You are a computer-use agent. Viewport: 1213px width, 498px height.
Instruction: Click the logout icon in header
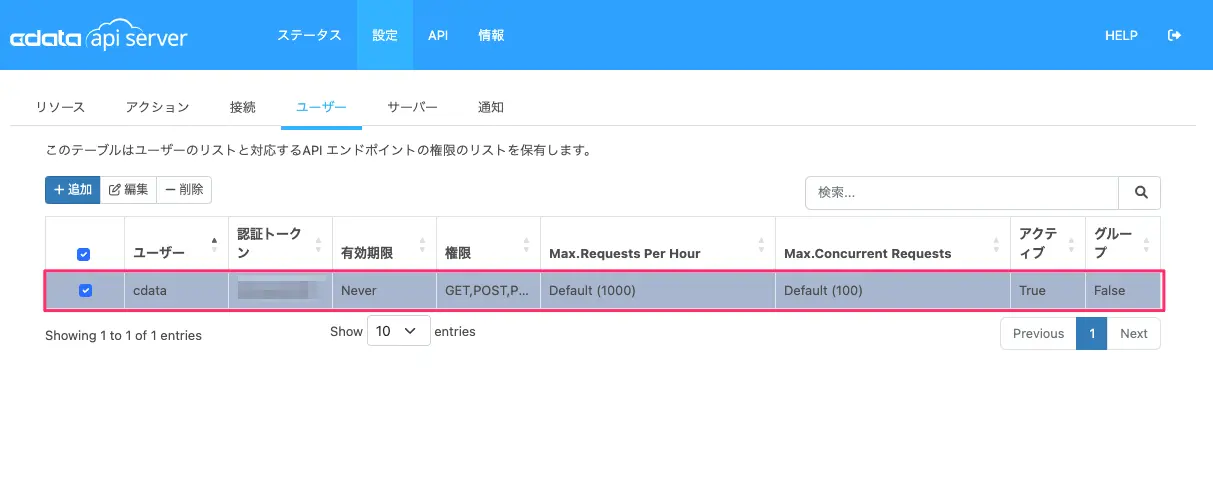[x=1174, y=35]
